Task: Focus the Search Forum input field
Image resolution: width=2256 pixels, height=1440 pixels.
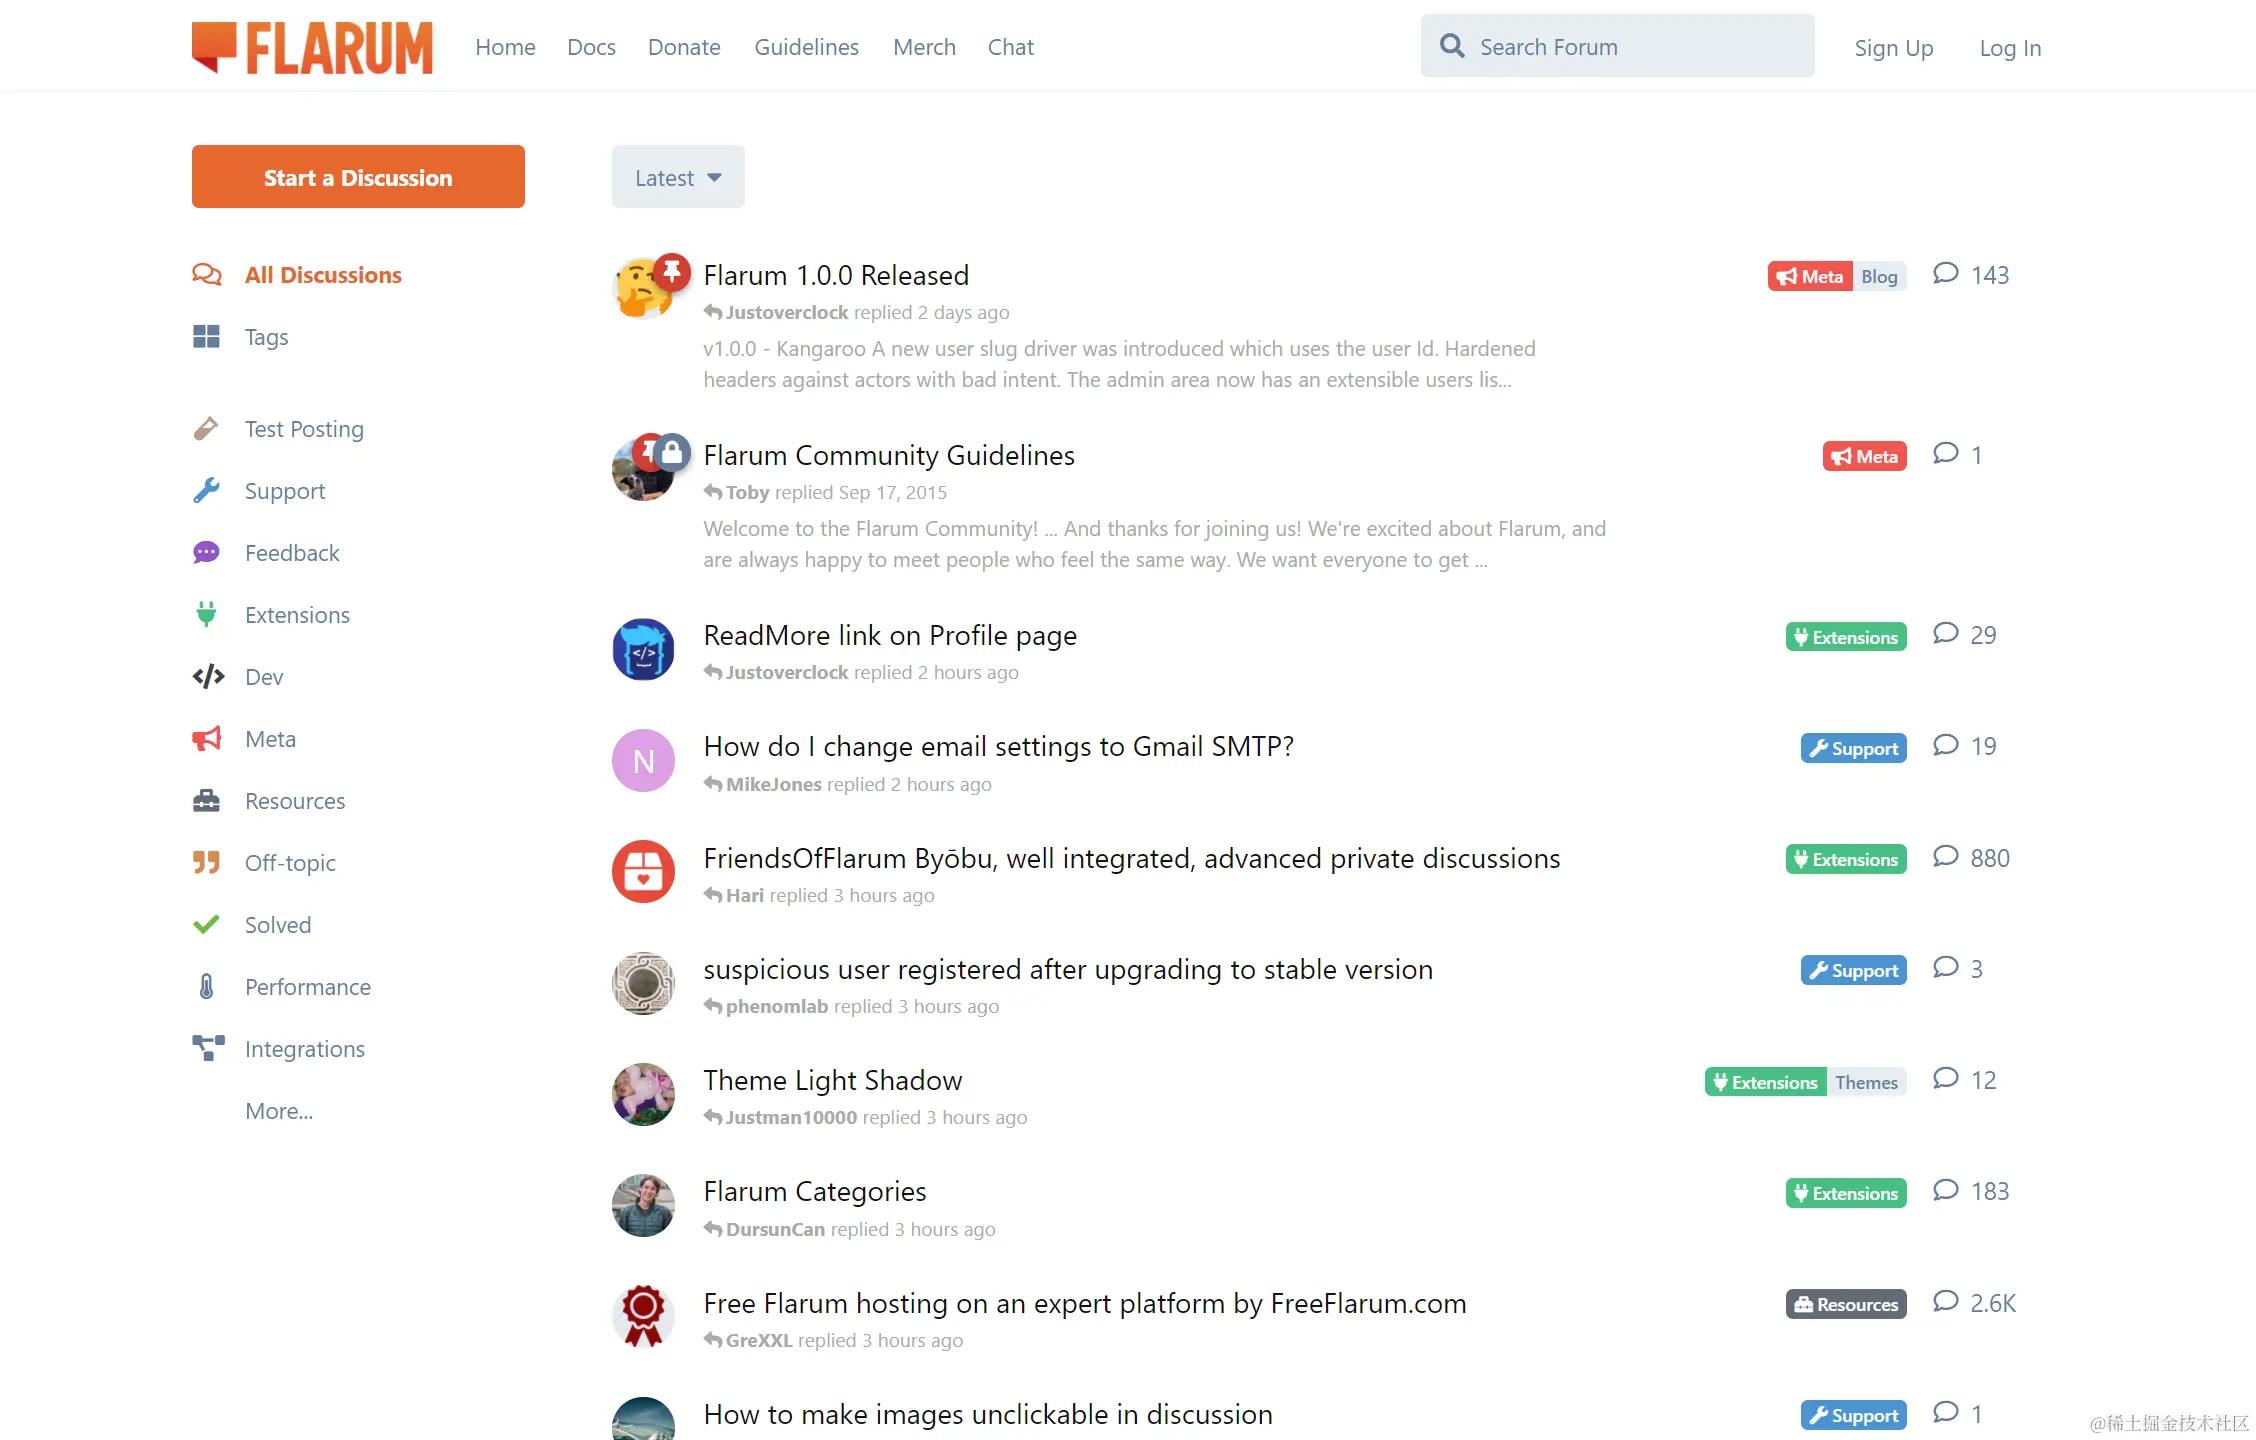Action: (x=1617, y=46)
